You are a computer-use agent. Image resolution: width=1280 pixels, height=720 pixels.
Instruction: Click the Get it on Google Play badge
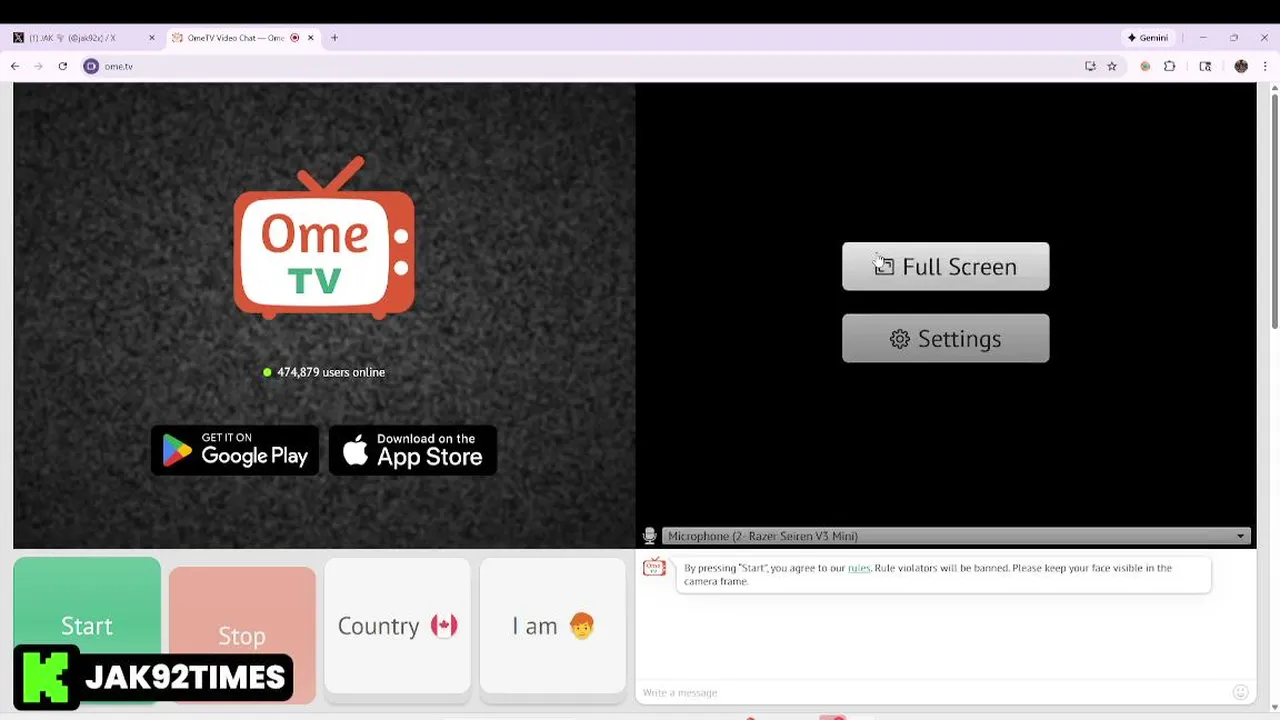coord(235,450)
